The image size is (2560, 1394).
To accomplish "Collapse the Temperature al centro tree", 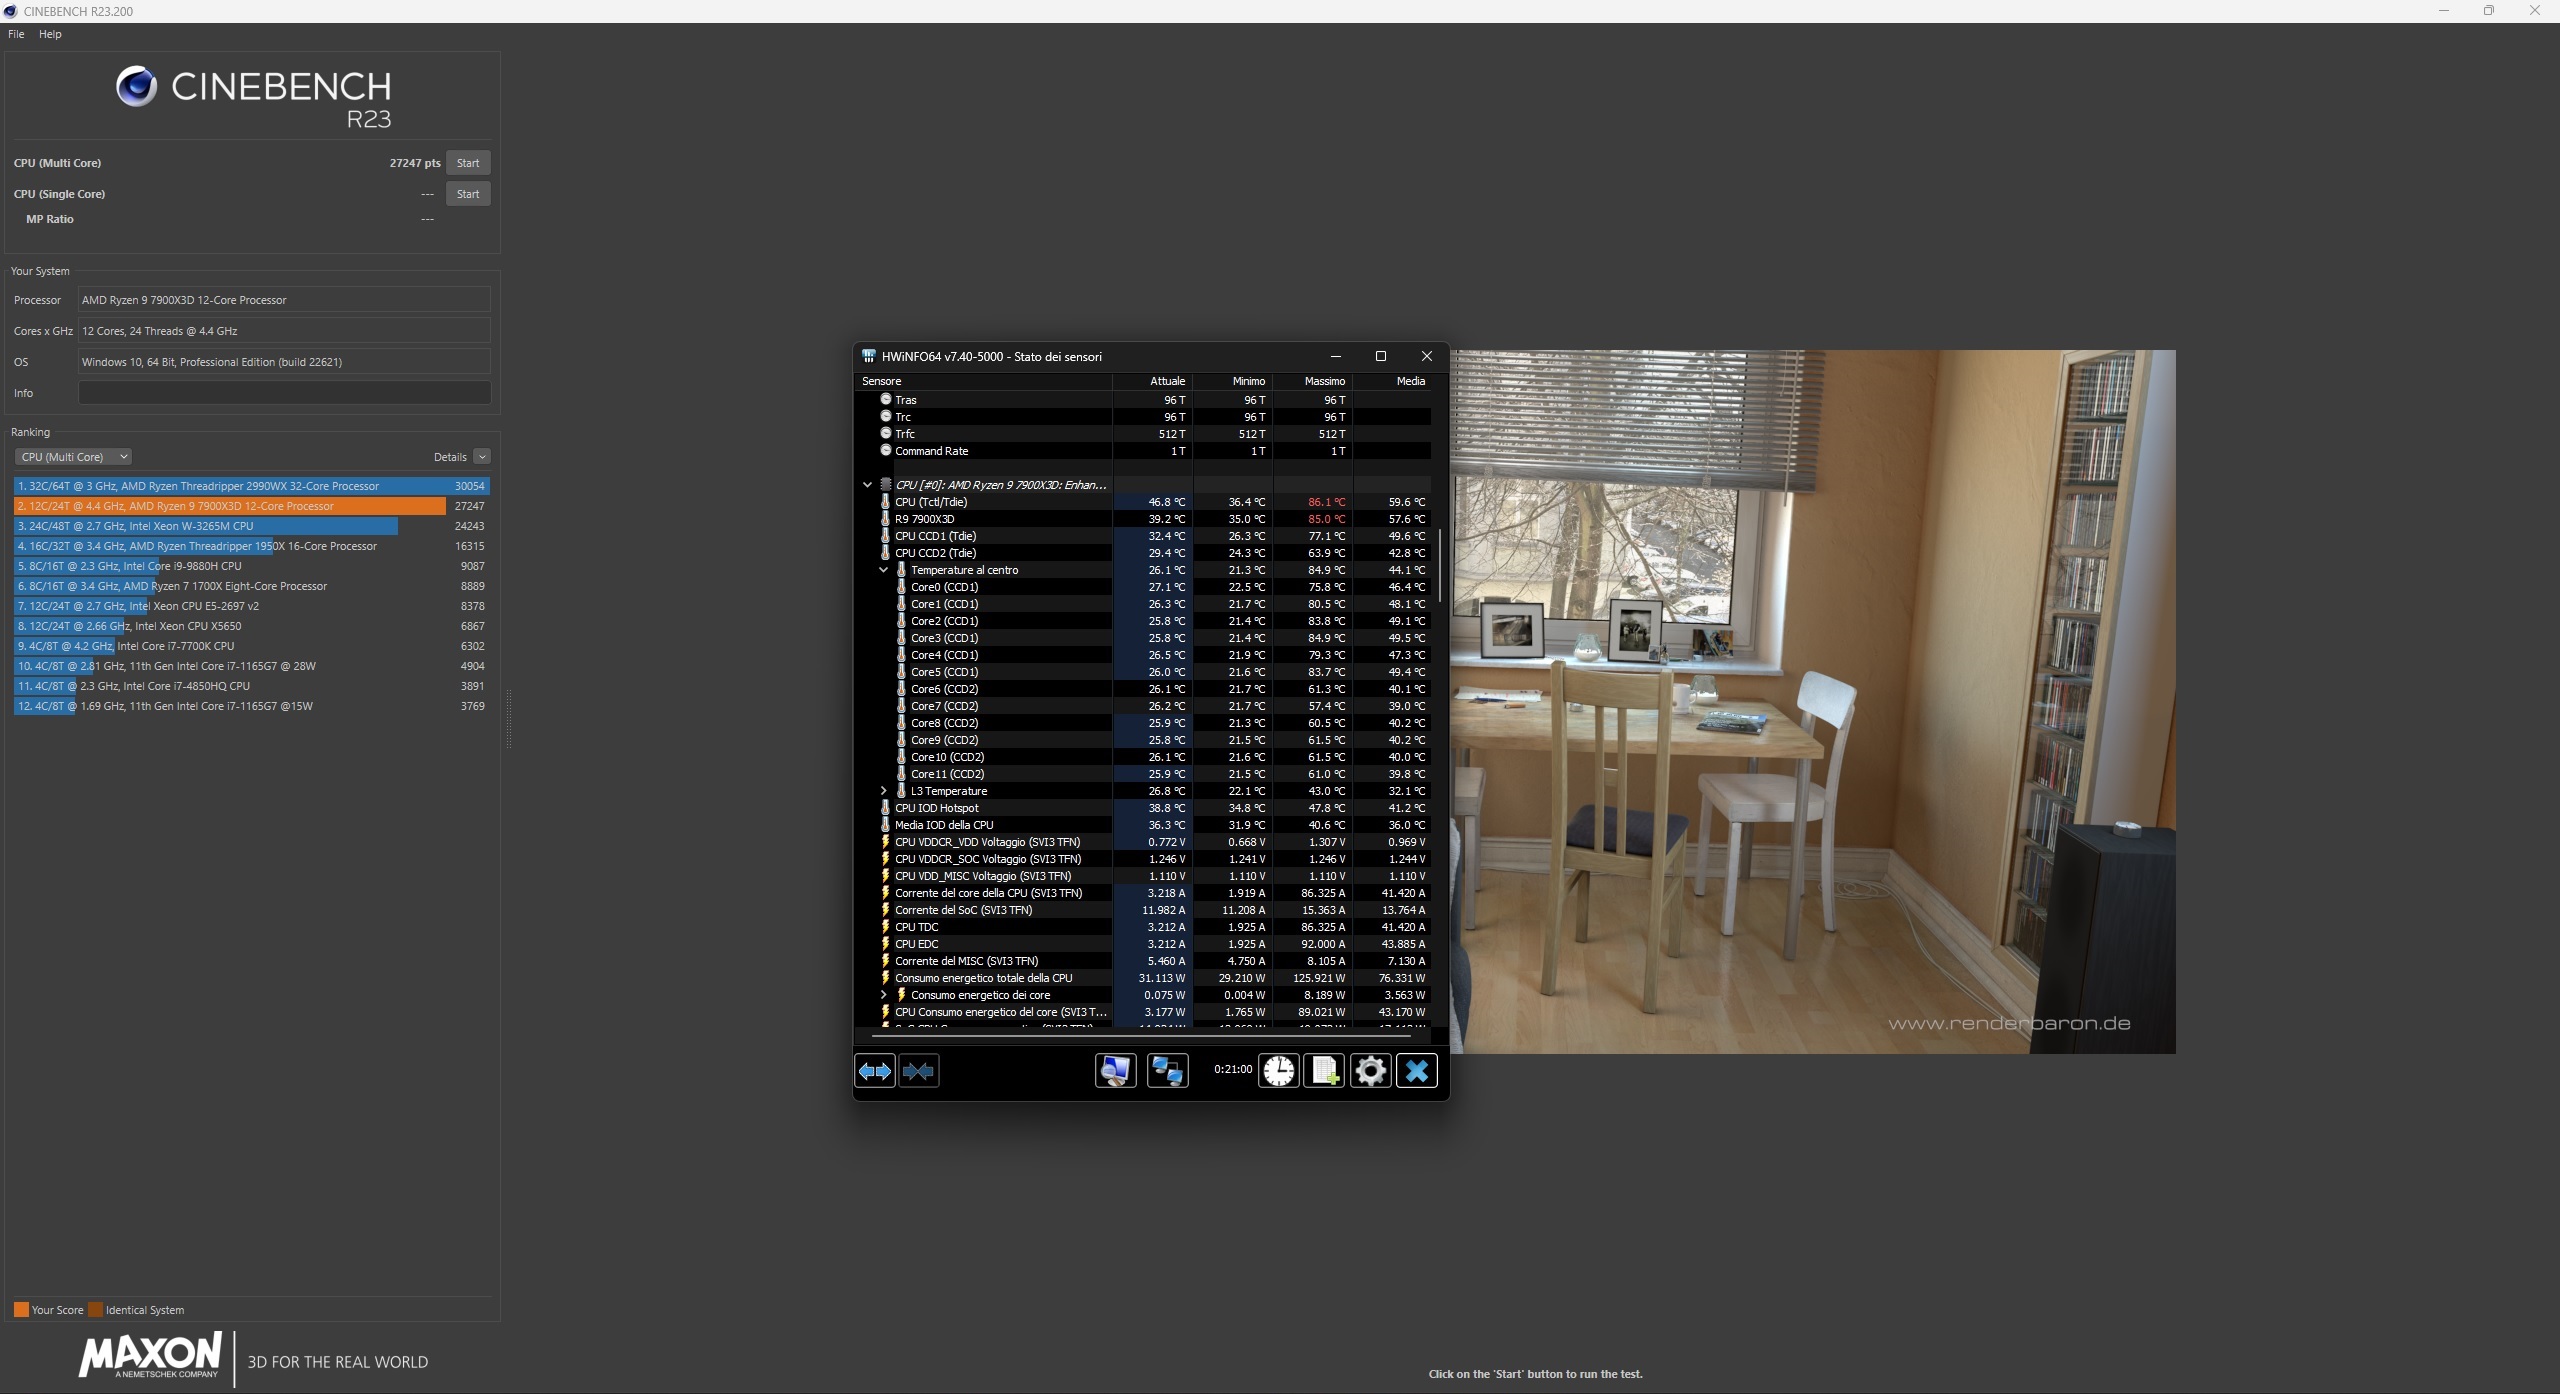I will (x=883, y=570).
